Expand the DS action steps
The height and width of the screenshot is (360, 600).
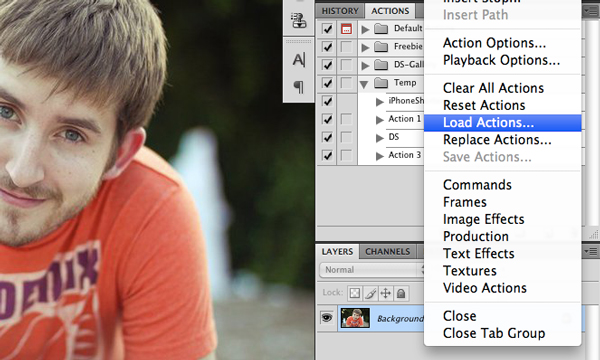click(x=380, y=138)
